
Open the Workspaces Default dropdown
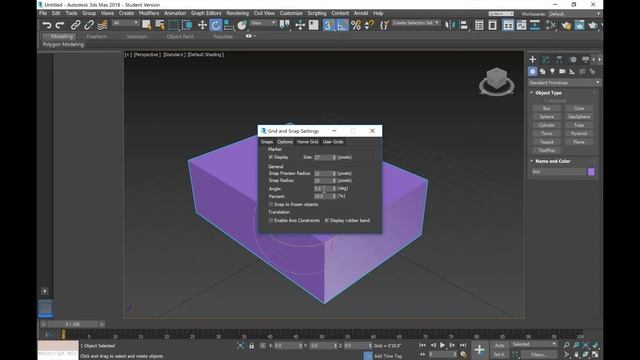(574, 14)
